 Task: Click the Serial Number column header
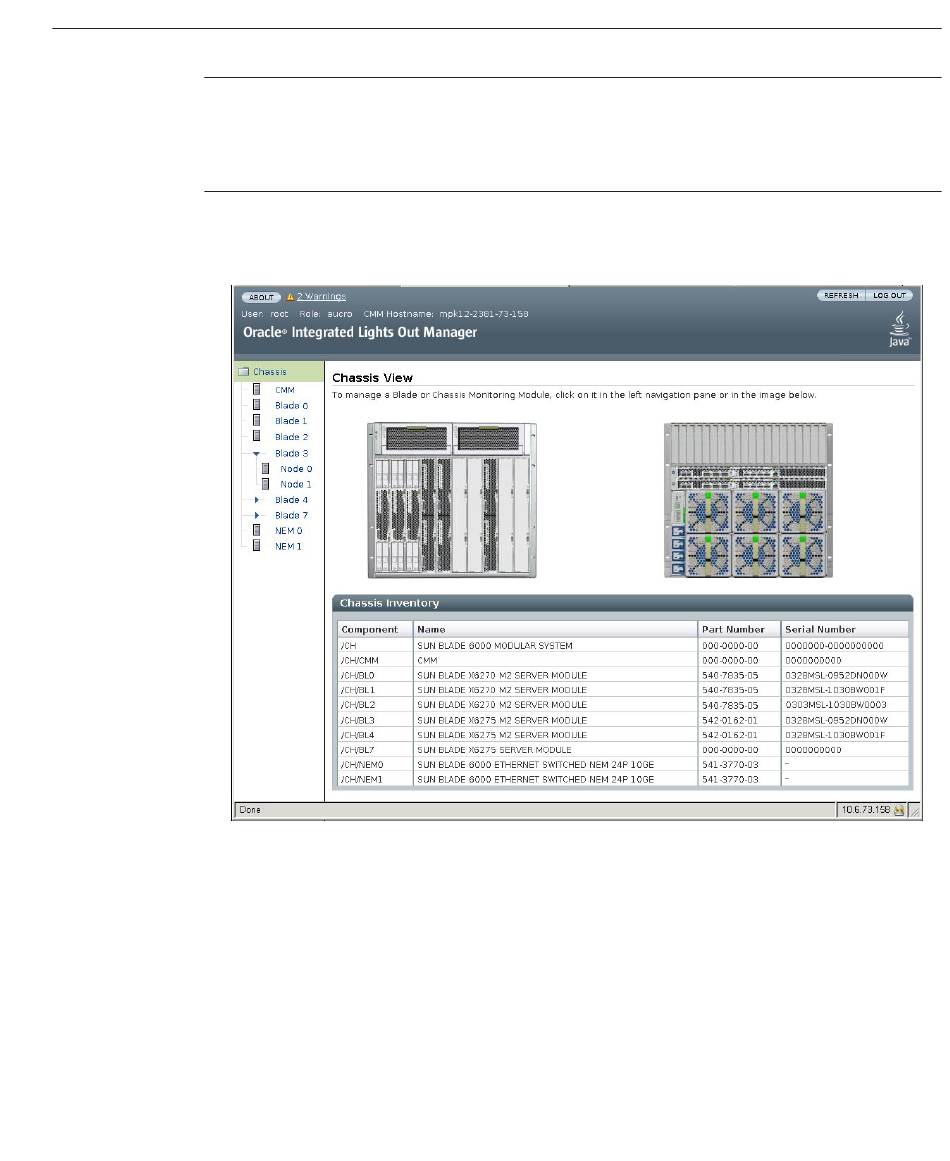[x=845, y=629]
